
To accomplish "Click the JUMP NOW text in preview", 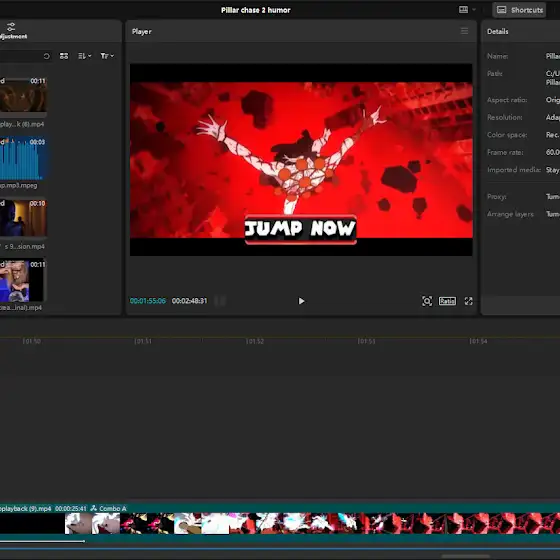I will (x=300, y=229).
